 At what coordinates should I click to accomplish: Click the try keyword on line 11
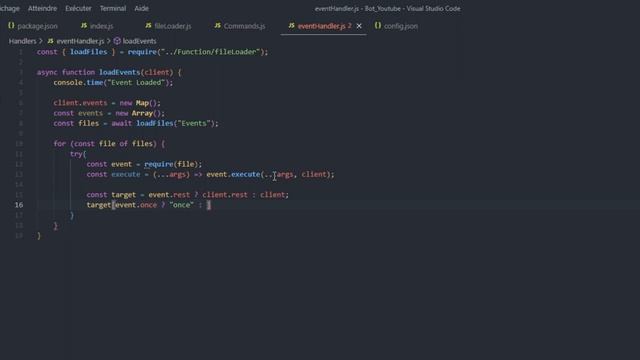76,154
